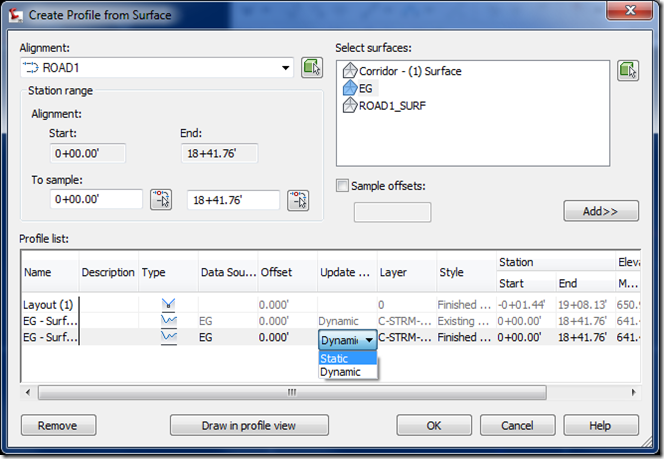This screenshot has width=664, height=459.
Task: Click the Name column header
Action: [50, 272]
